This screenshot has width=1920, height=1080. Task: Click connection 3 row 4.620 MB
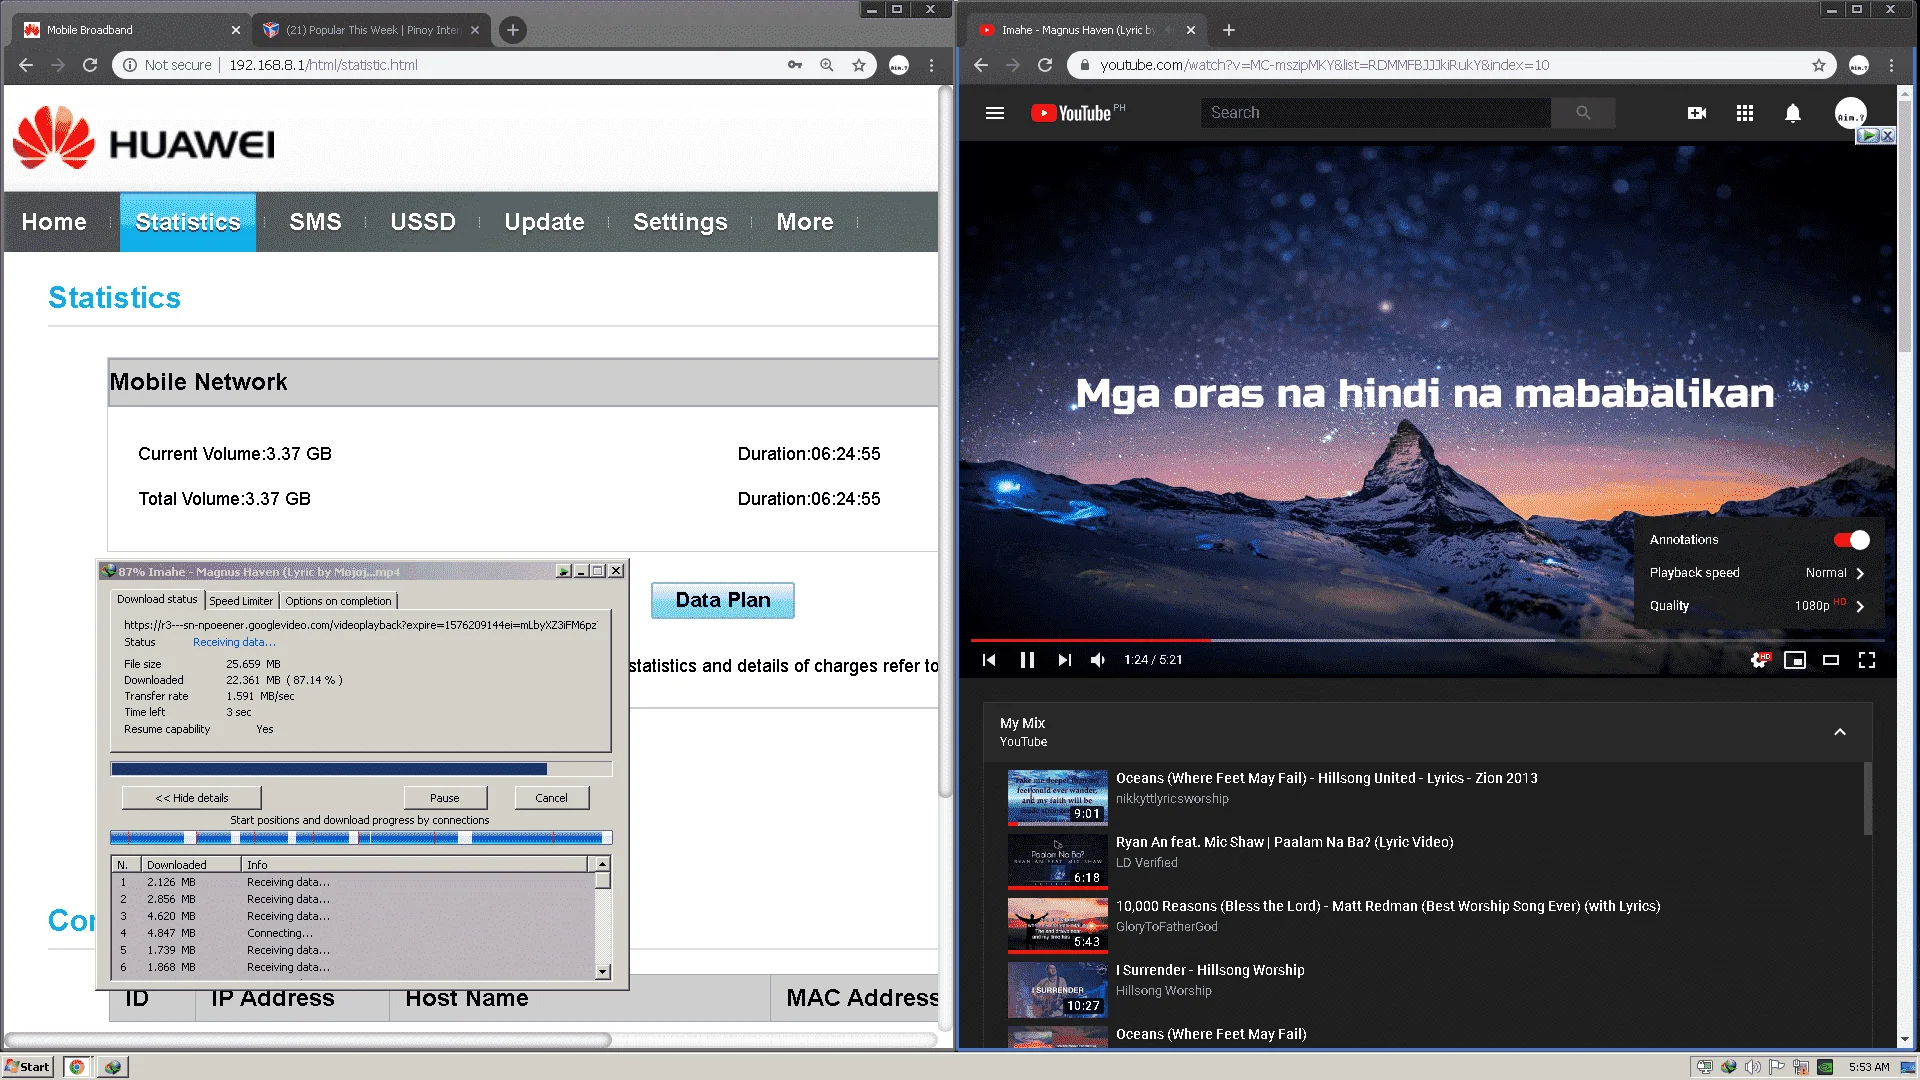coord(355,916)
